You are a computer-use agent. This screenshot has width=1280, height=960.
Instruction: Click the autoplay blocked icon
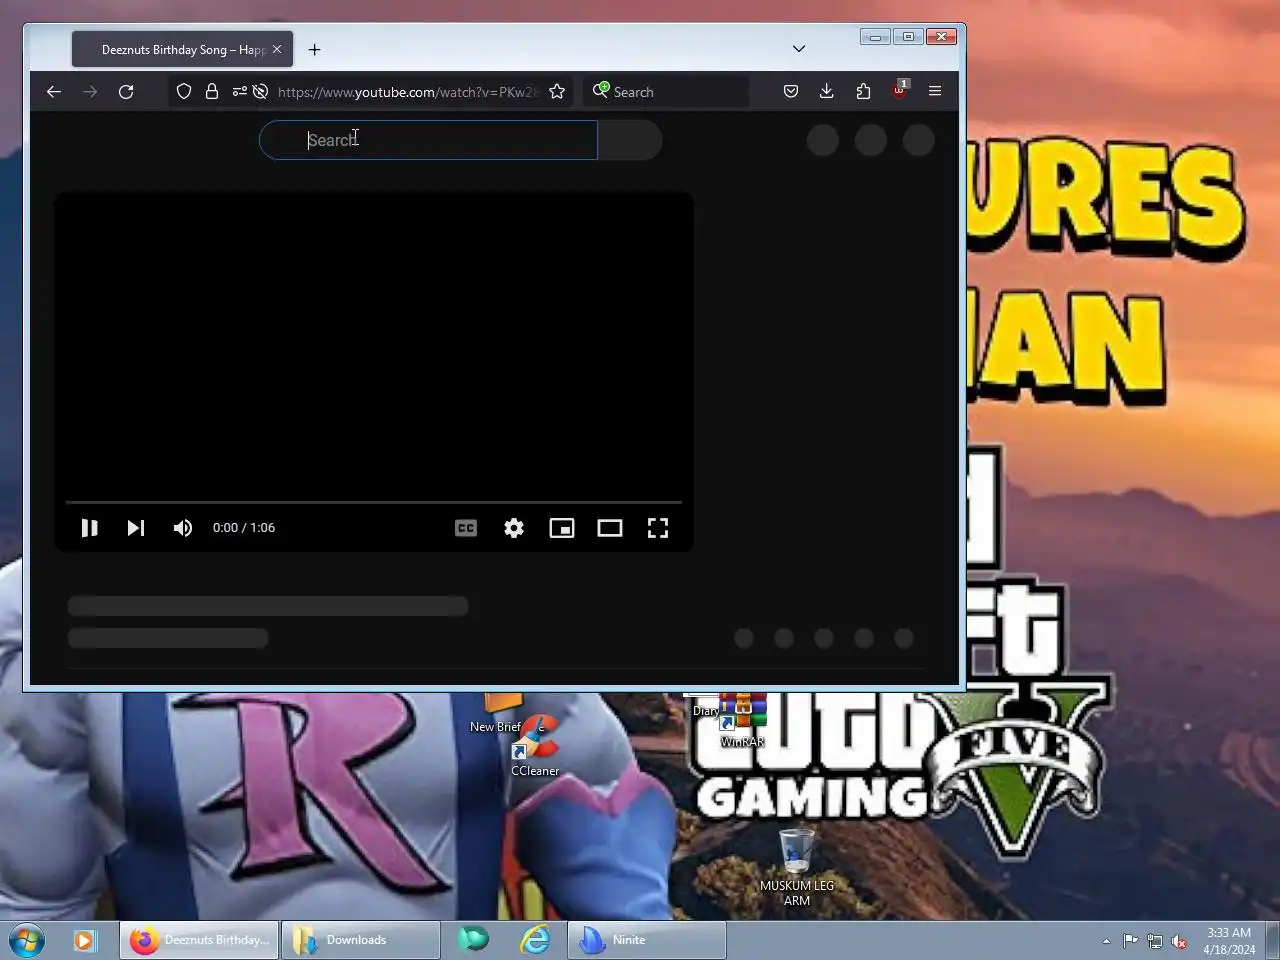click(260, 91)
